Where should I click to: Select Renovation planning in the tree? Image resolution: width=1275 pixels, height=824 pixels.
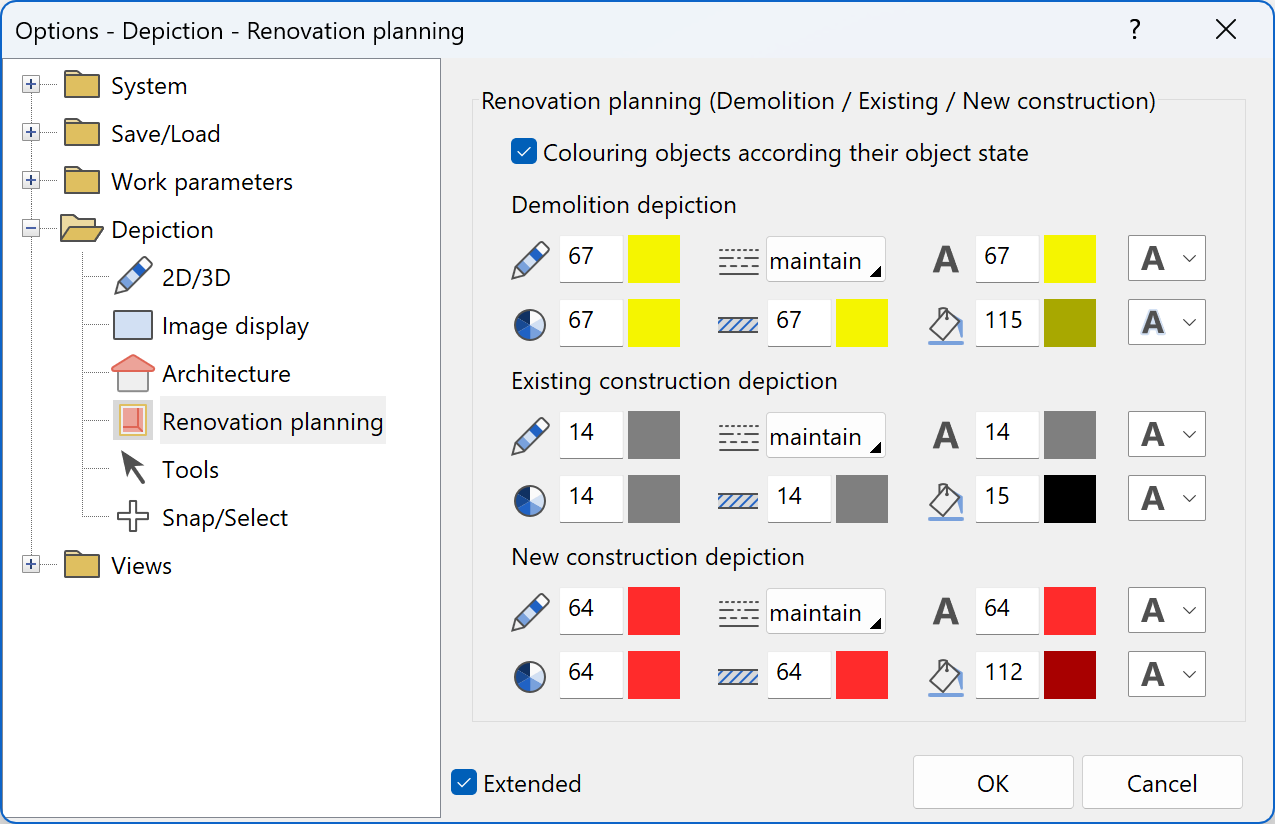click(272, 421)
